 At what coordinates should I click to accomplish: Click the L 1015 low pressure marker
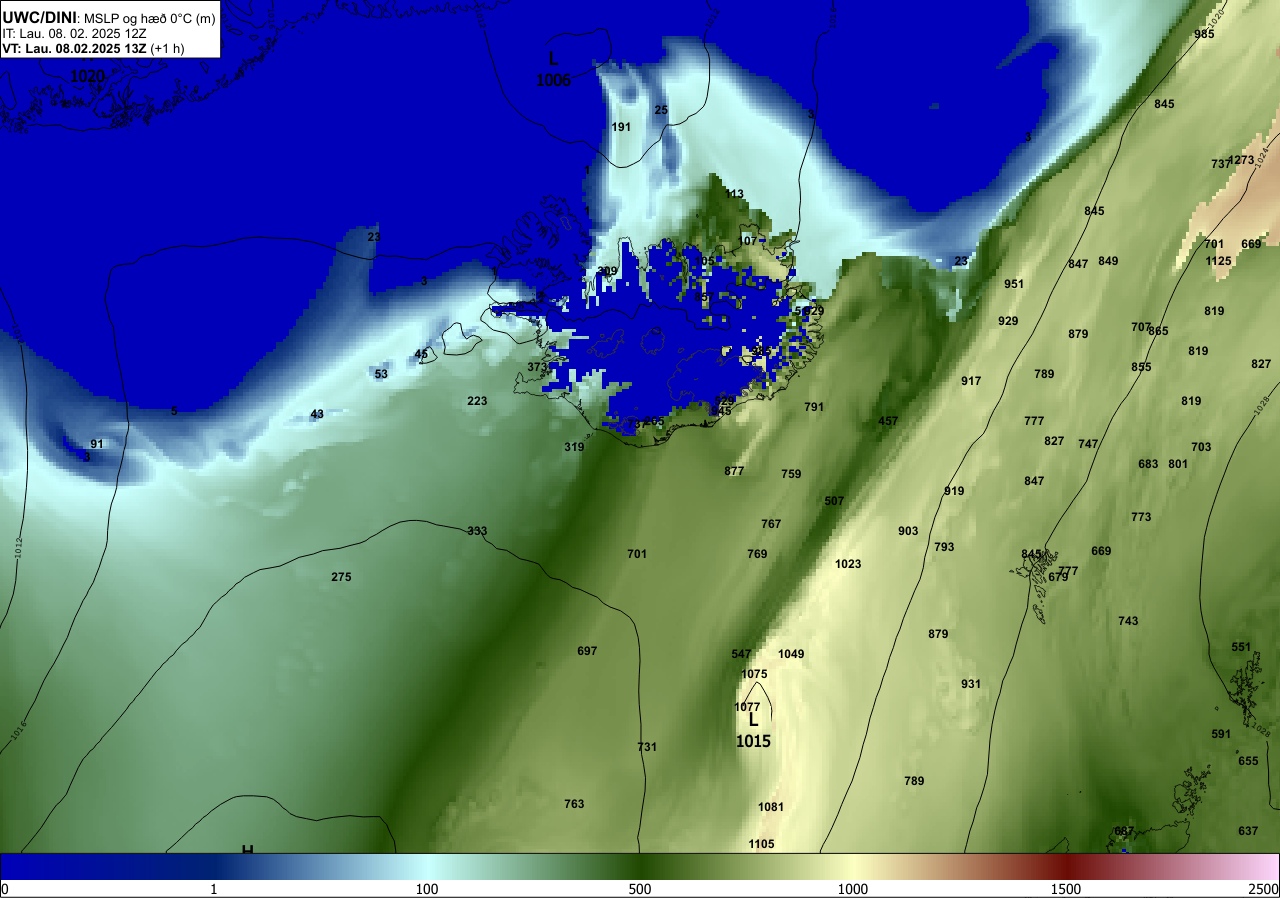point(753,730)
